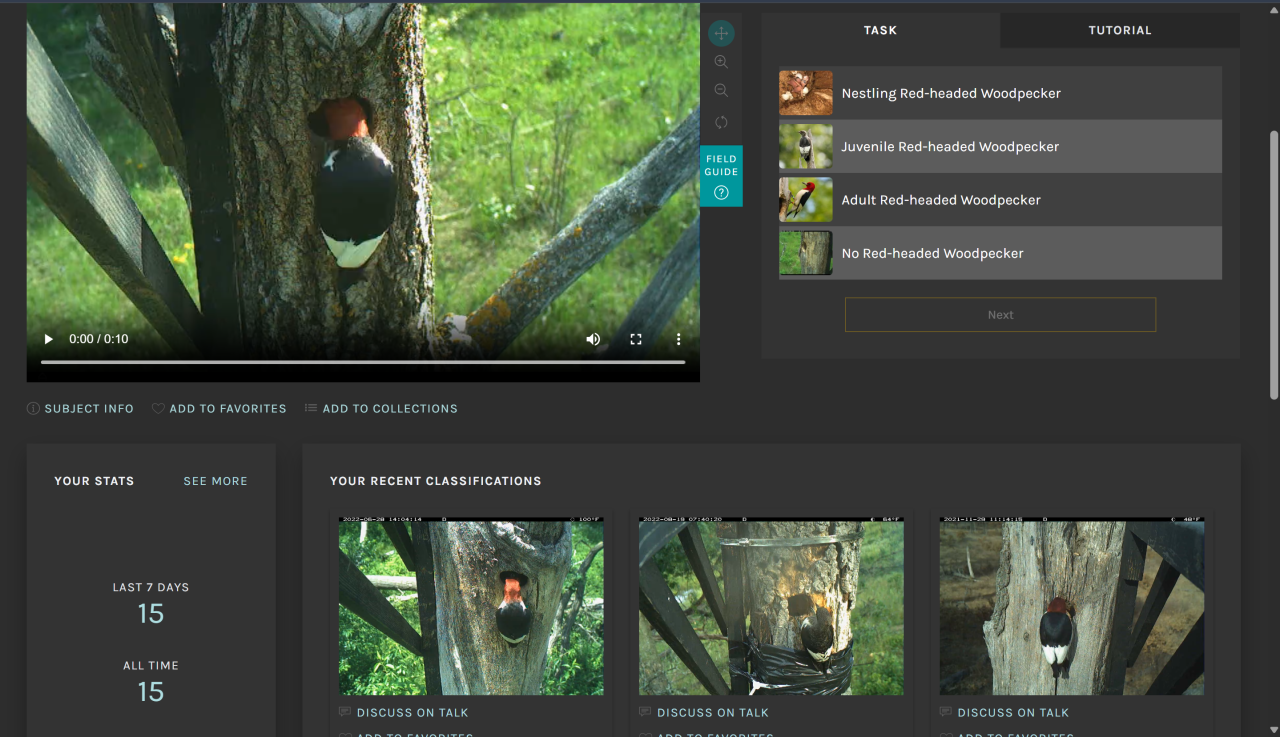1280x737 pixels.
Task: Click the Adult woodpecker thumbnail image
Action: (x=806, y=200)
